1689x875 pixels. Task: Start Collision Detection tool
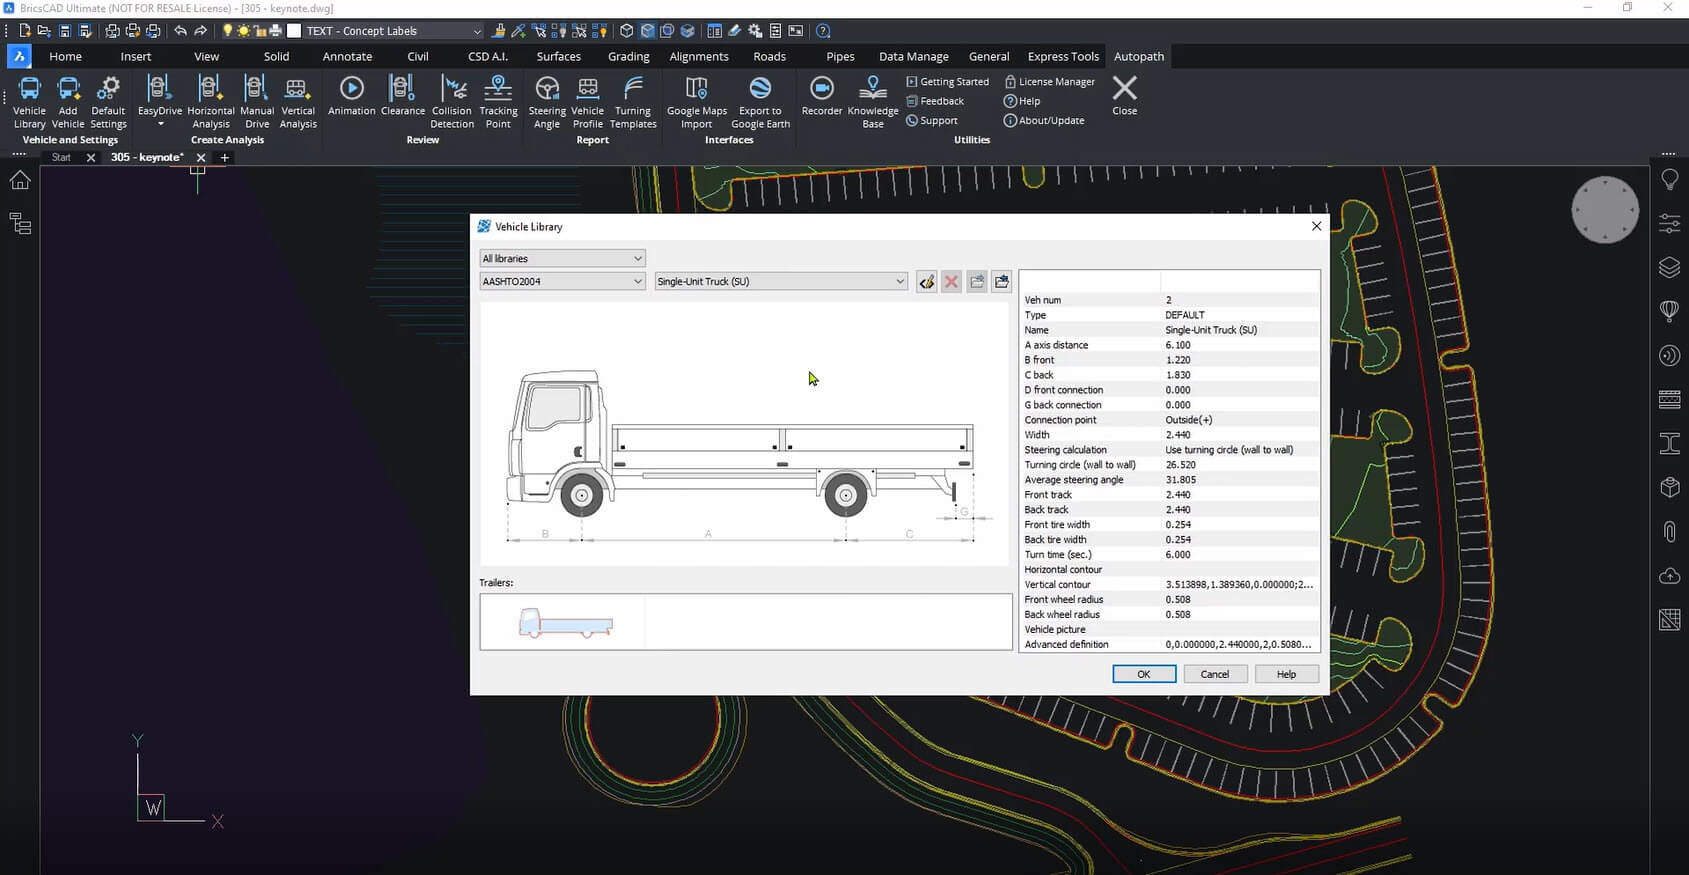pos(452,102)
